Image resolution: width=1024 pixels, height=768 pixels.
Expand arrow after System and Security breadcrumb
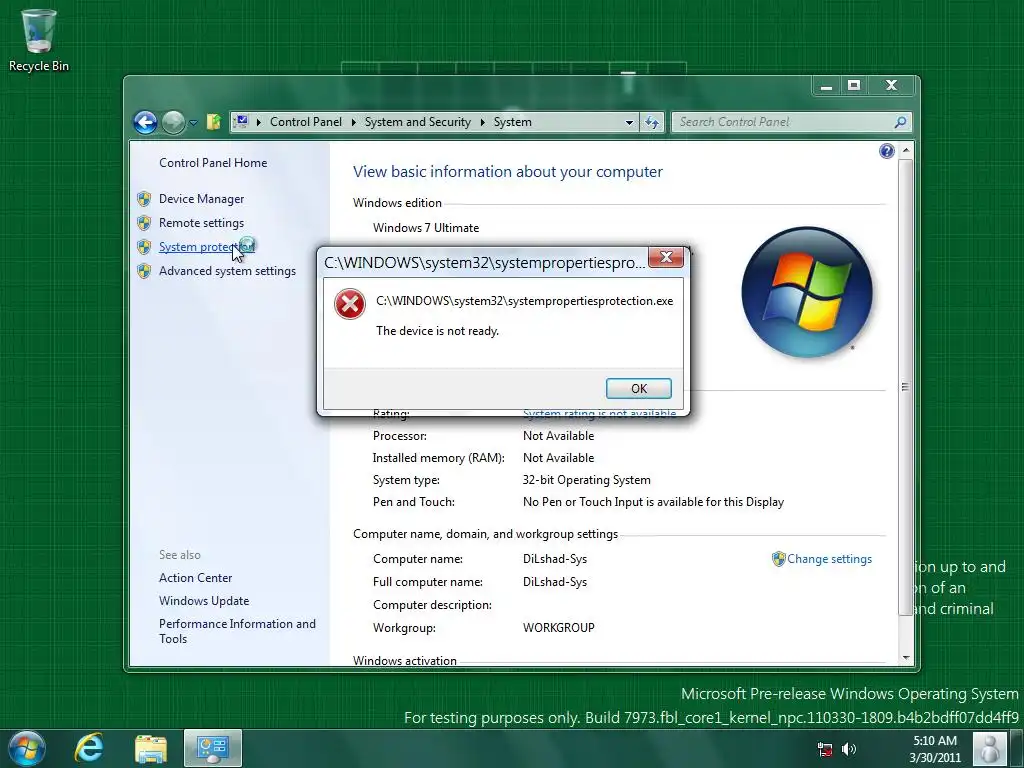pyautogui.click(x=483, y=122)
